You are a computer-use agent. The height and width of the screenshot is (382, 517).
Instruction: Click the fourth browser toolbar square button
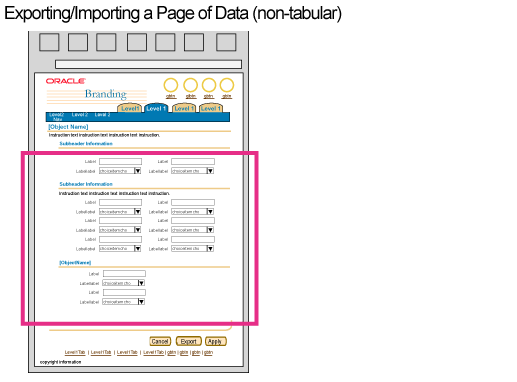click(137, 42)
